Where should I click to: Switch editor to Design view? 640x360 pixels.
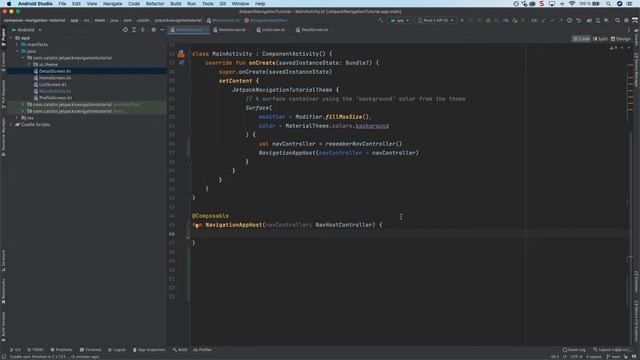click(x=621, y=39)
